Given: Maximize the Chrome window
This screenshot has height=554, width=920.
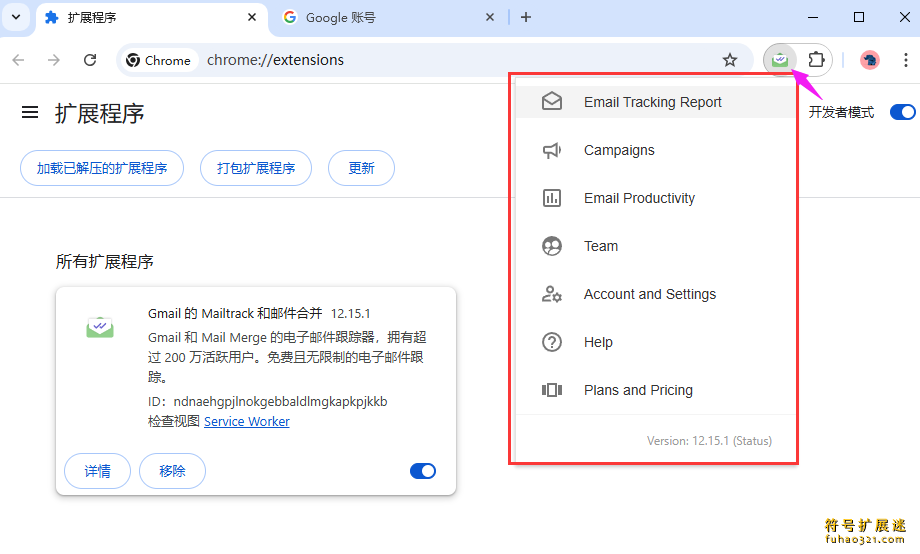Looking at the screenshot, I should click(859, 18).
